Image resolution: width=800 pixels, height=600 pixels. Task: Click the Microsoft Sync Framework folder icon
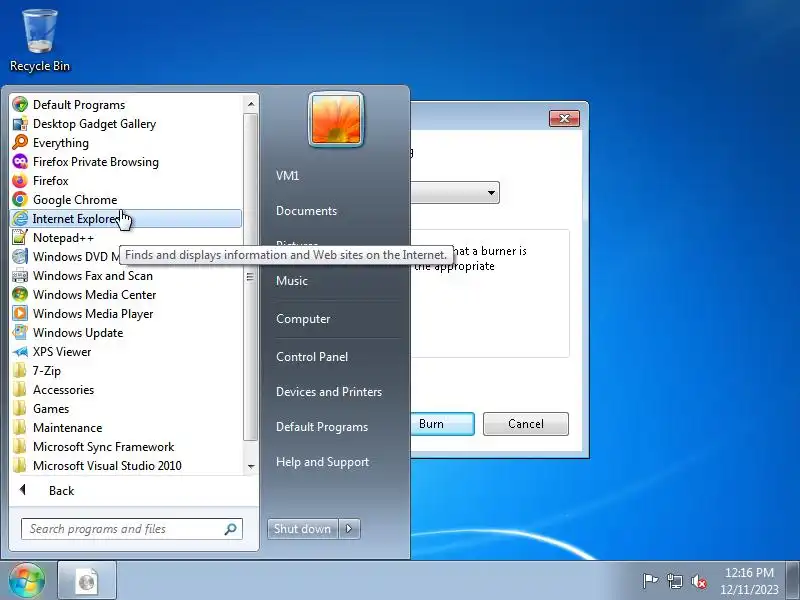click(20, 446)
